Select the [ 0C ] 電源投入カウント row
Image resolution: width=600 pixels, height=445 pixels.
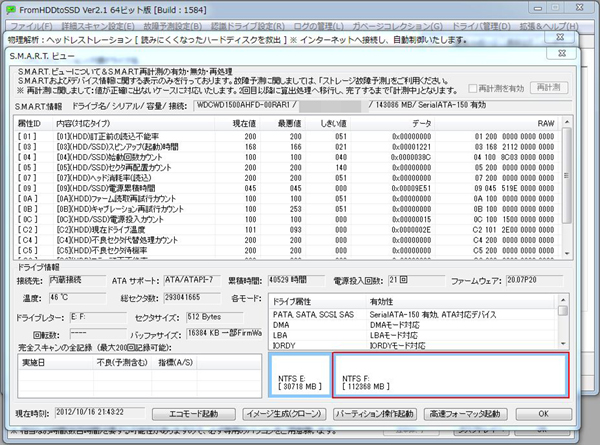pyautogui.click(x=288, y=219)
